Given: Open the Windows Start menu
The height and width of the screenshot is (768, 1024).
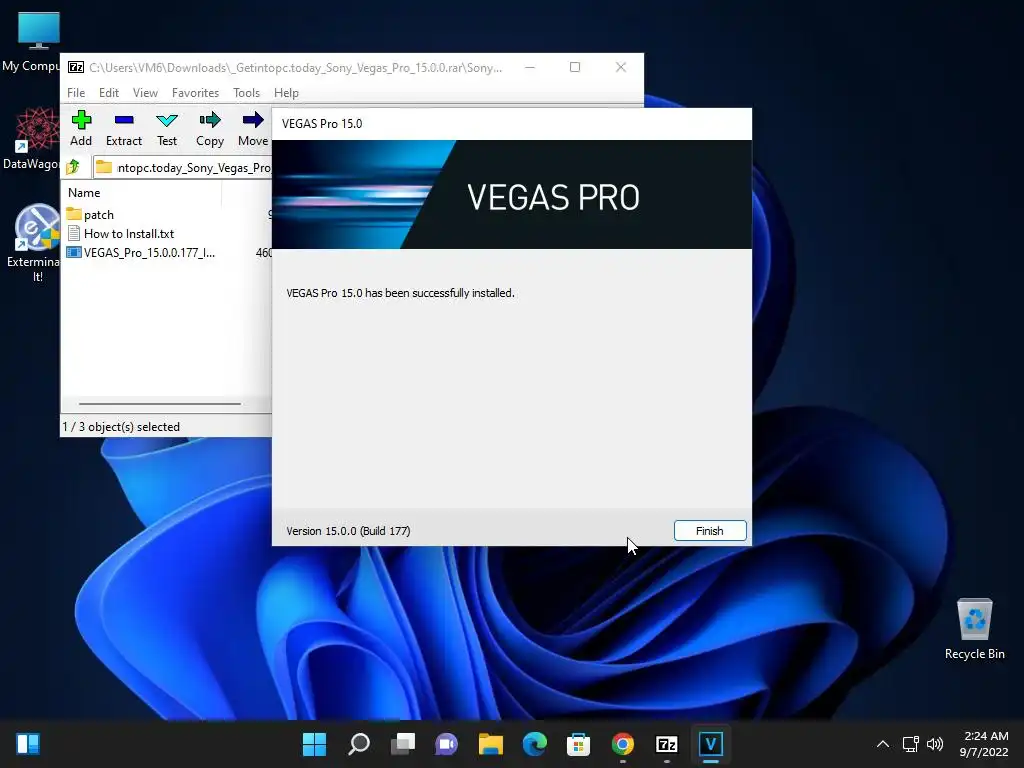Looking at the screenshot, I should (x=314, y=743).
